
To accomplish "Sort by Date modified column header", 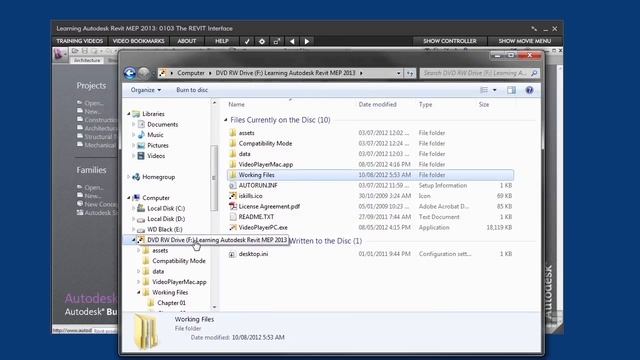I will tap(378, 104).
